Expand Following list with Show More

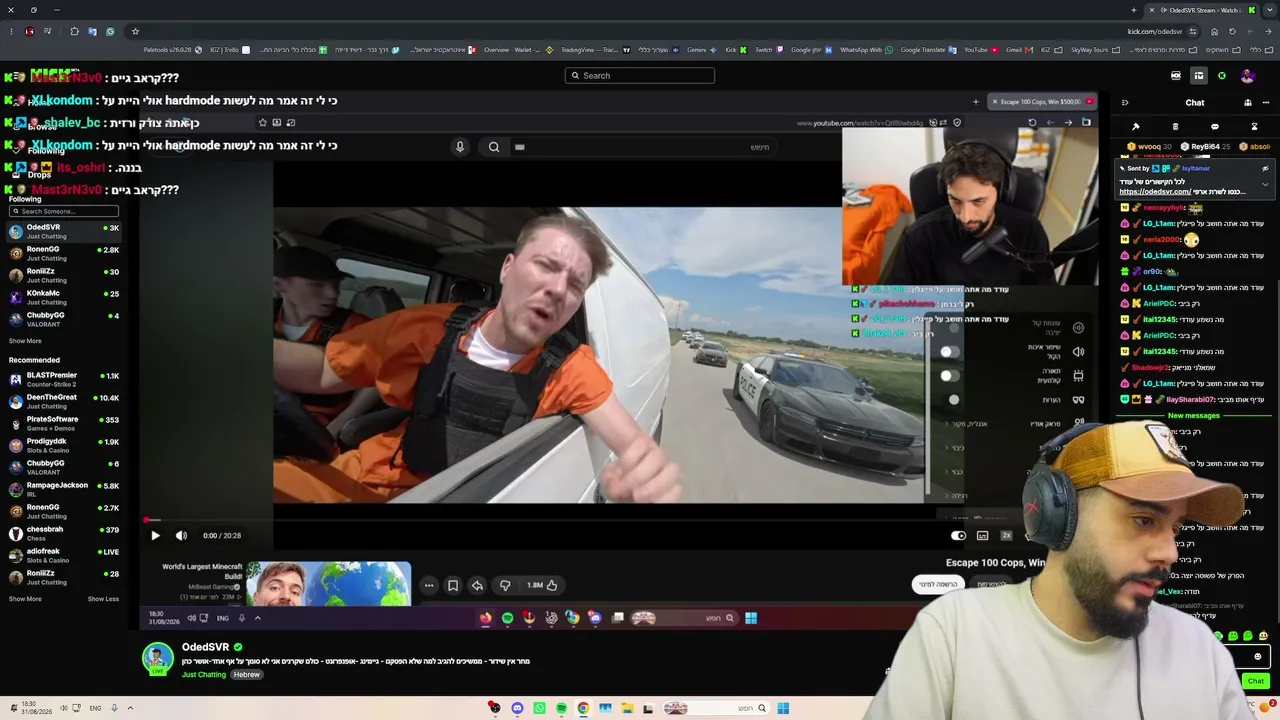(25, 341)
